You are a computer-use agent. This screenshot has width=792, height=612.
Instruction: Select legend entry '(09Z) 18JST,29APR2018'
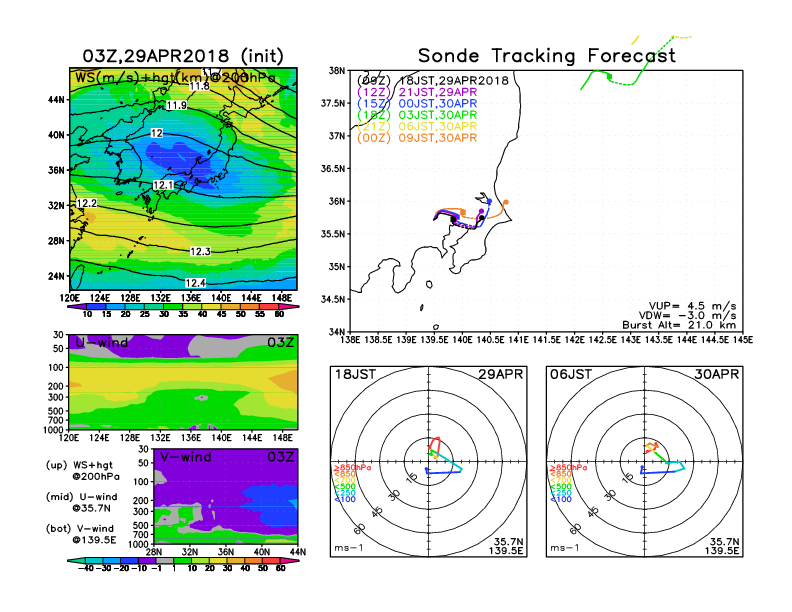click(x=433, y=80)
